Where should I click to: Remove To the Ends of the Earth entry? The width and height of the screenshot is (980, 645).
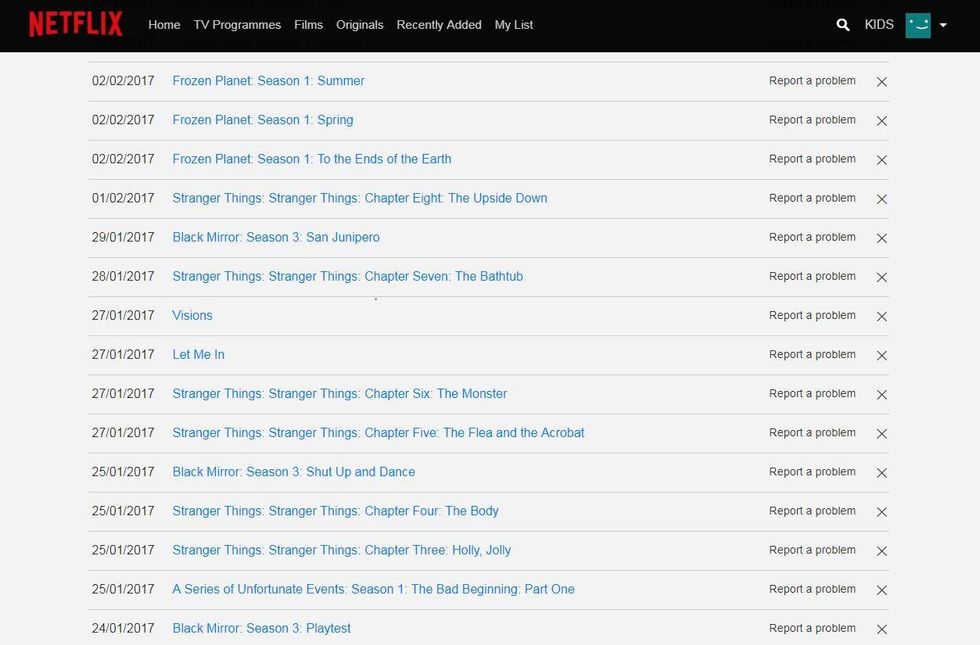pos(882,160)
